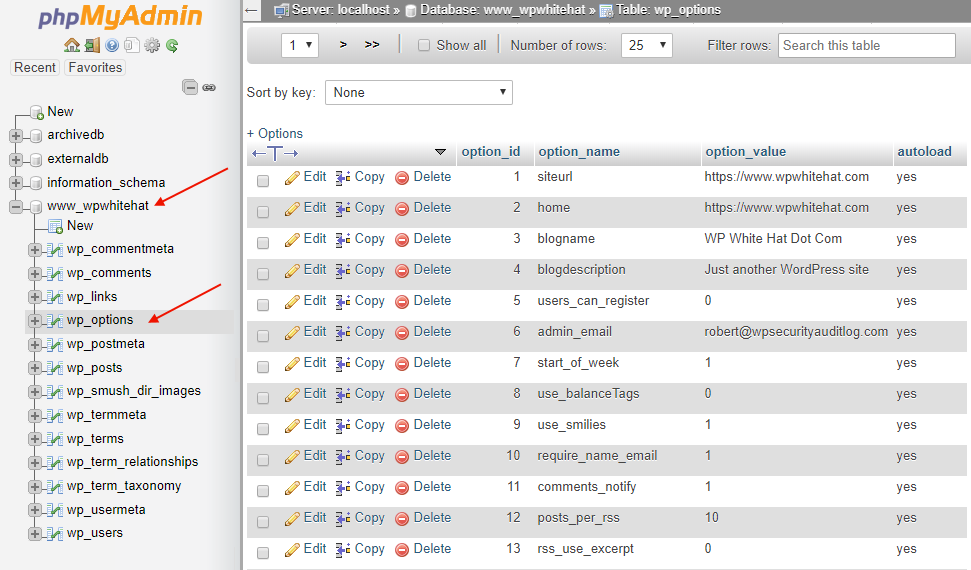Click the Filter rows search field

coord(866,45)
